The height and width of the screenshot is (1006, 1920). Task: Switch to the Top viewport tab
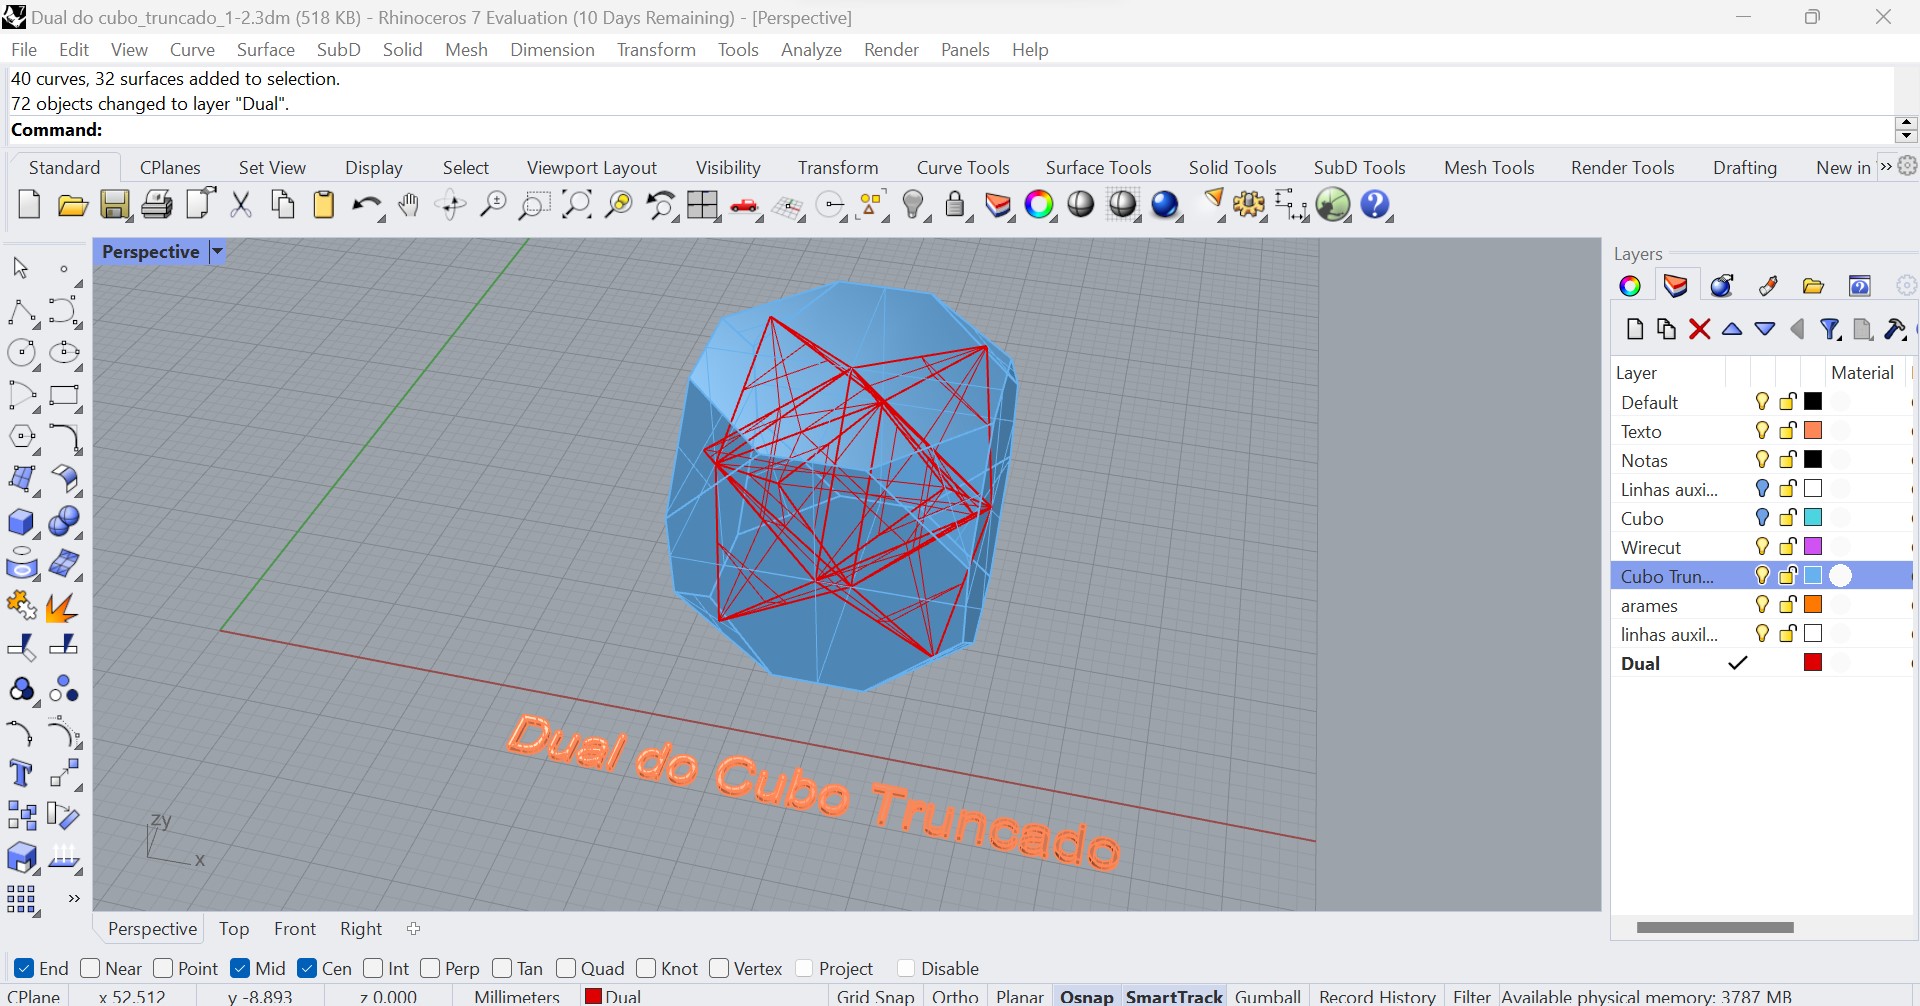click(234, 929)
